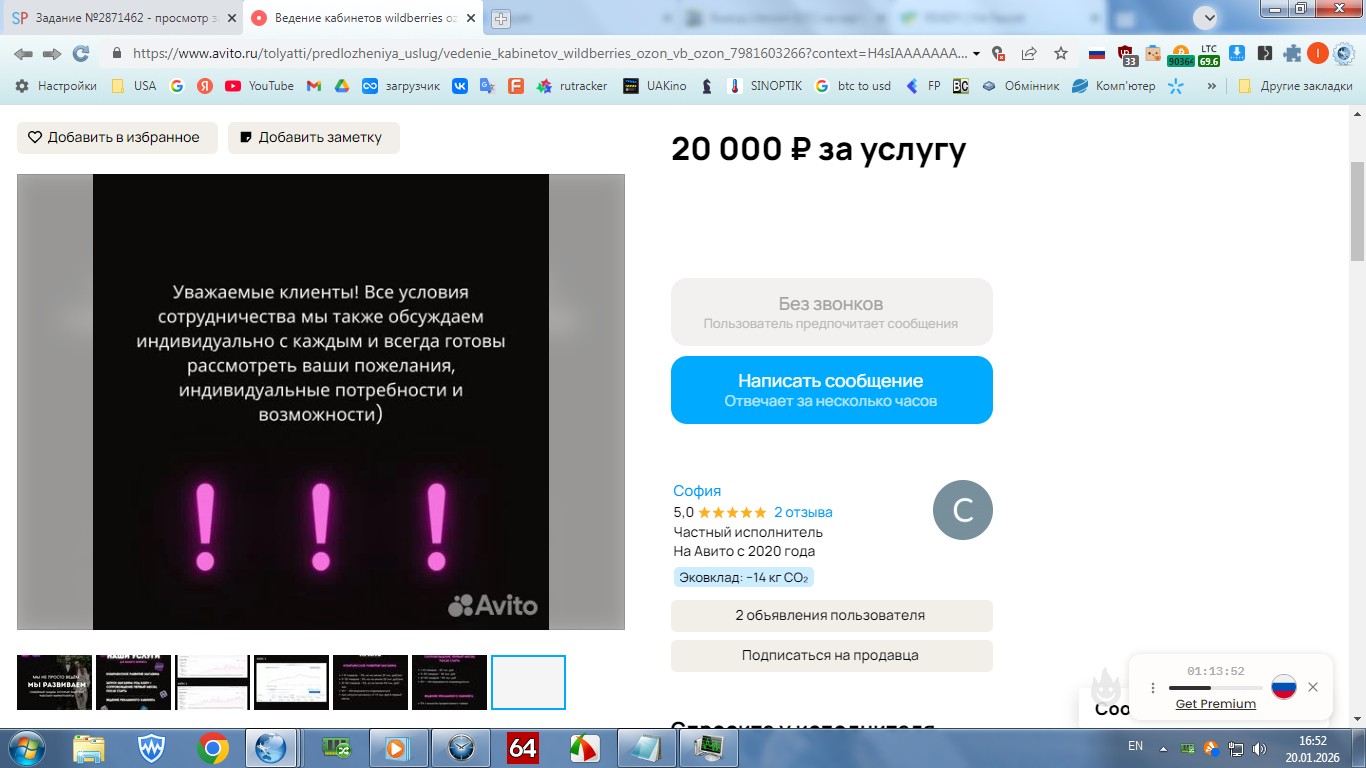This screenshot has width=1366, height=768.
Task: Open the UAKino bookmark
Action: tap(655, 86)
